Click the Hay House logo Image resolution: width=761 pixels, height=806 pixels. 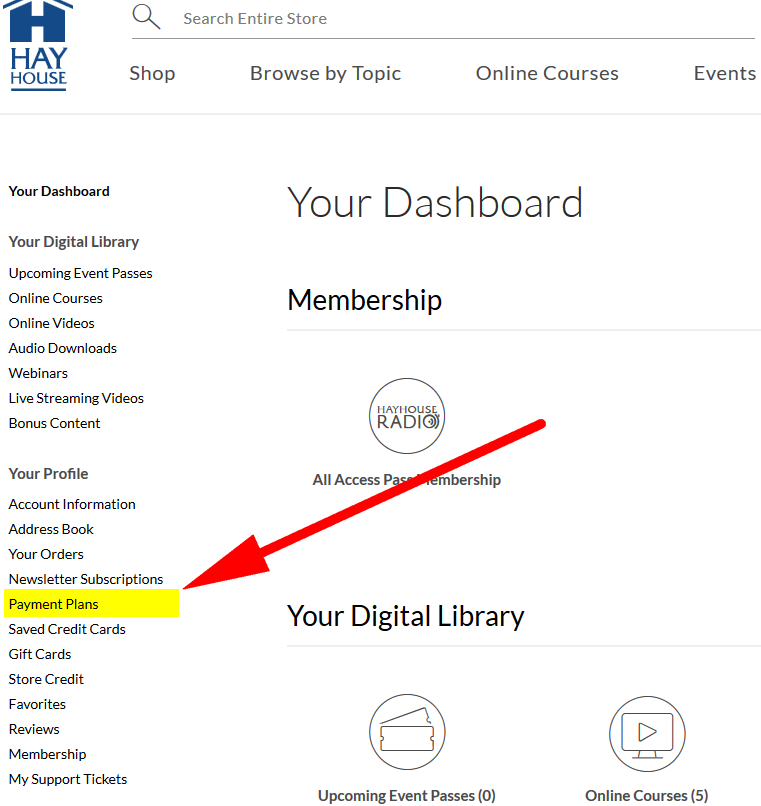pos(39,47)
